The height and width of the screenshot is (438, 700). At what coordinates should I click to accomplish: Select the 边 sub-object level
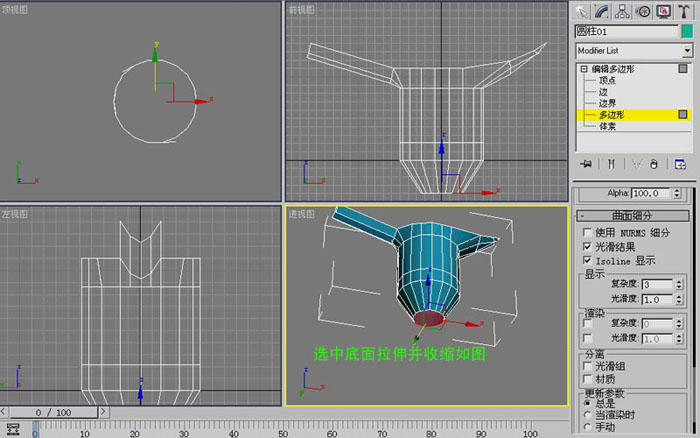tap(603, 92)
